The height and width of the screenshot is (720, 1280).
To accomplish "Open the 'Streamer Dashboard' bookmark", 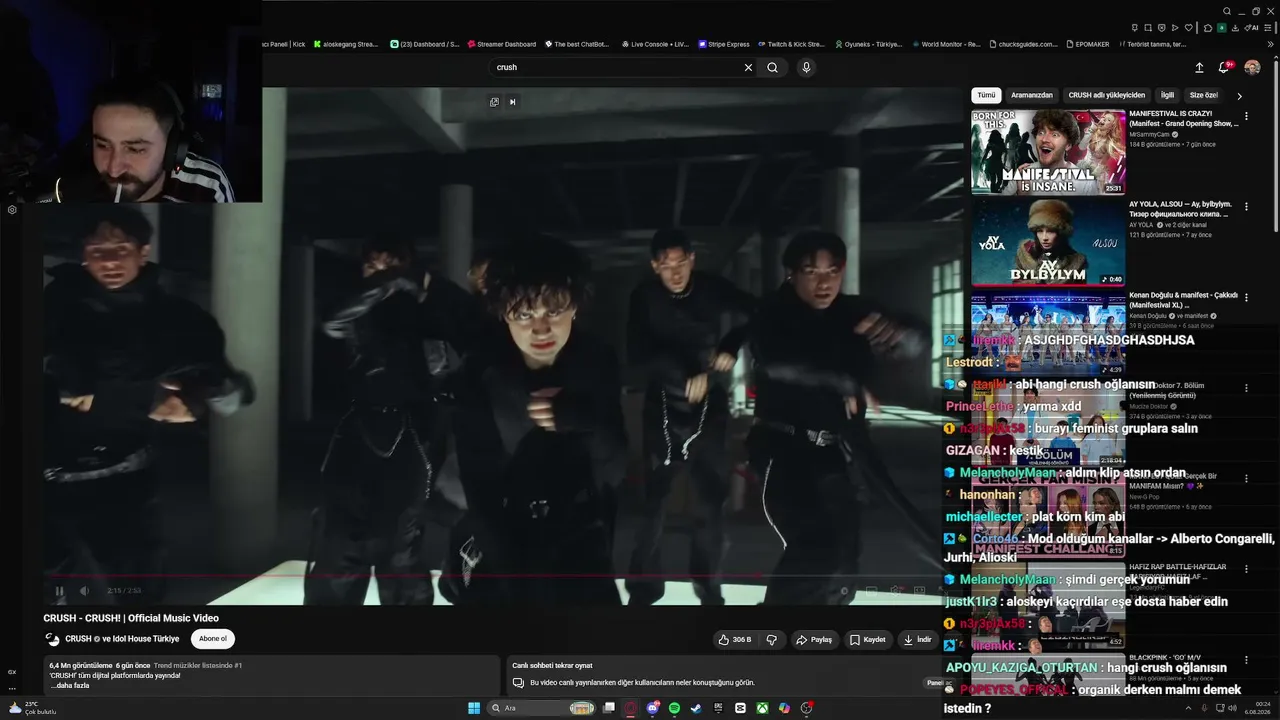I will 501,44.
